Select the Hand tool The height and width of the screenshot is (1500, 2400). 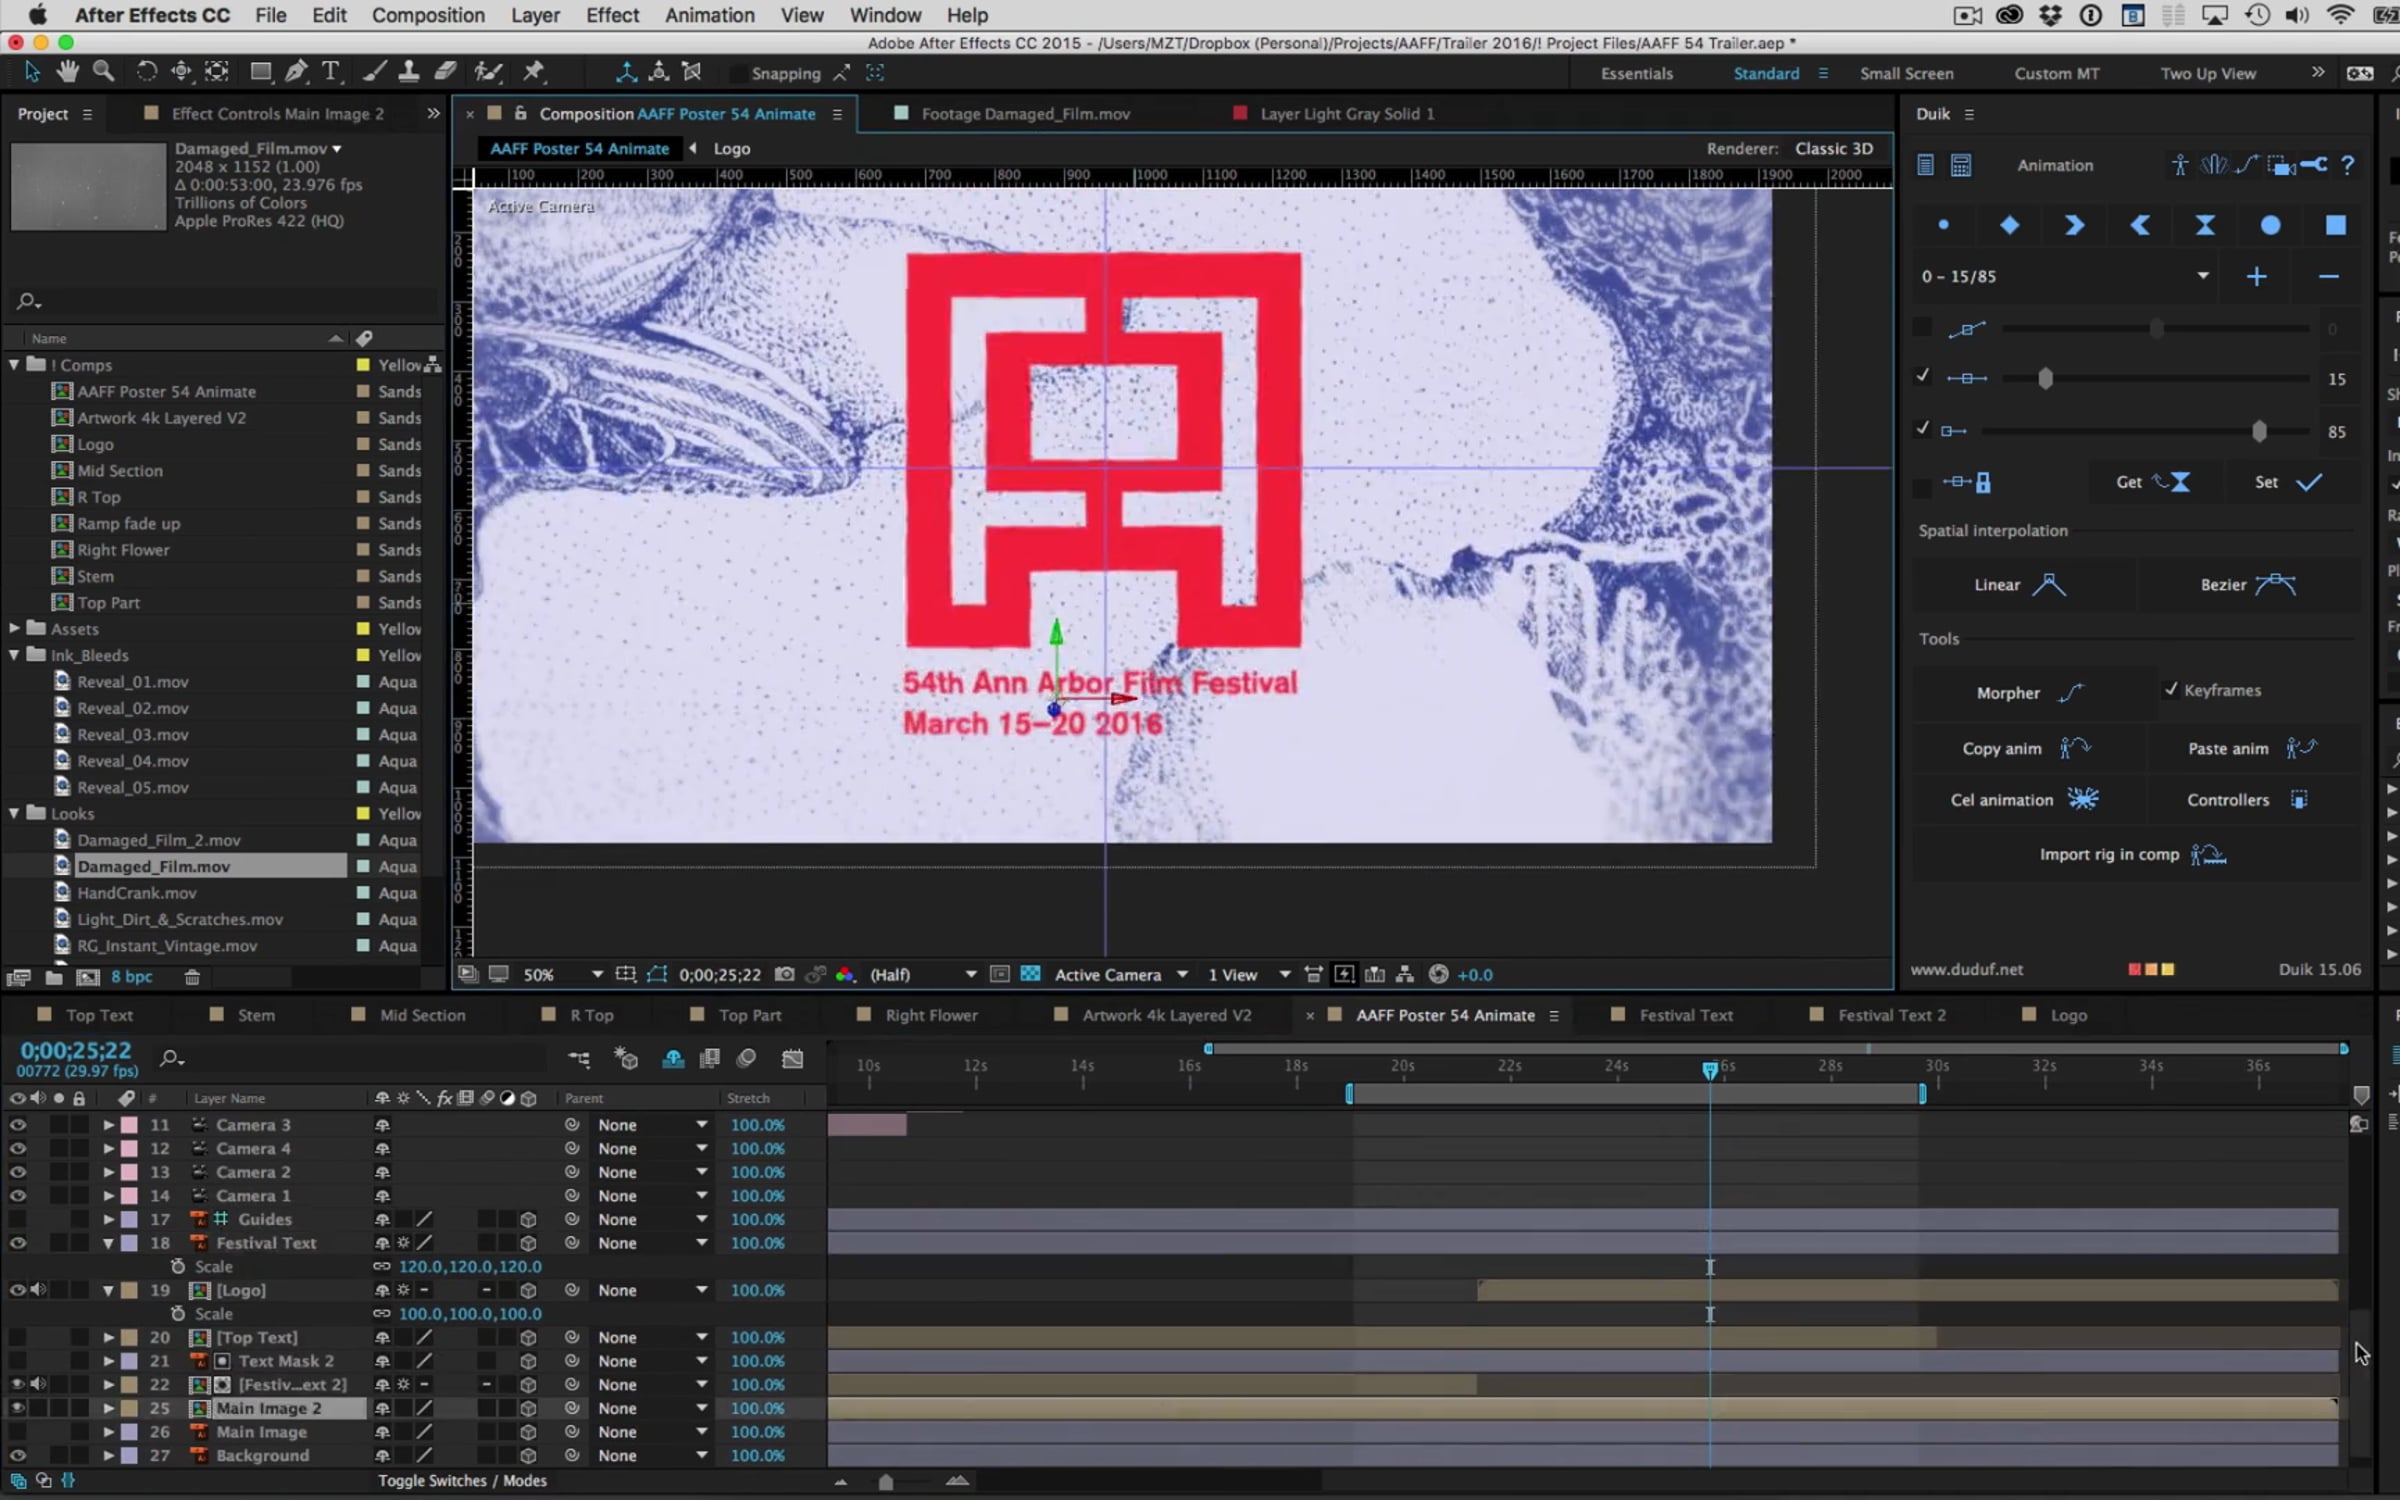point(67,72)
